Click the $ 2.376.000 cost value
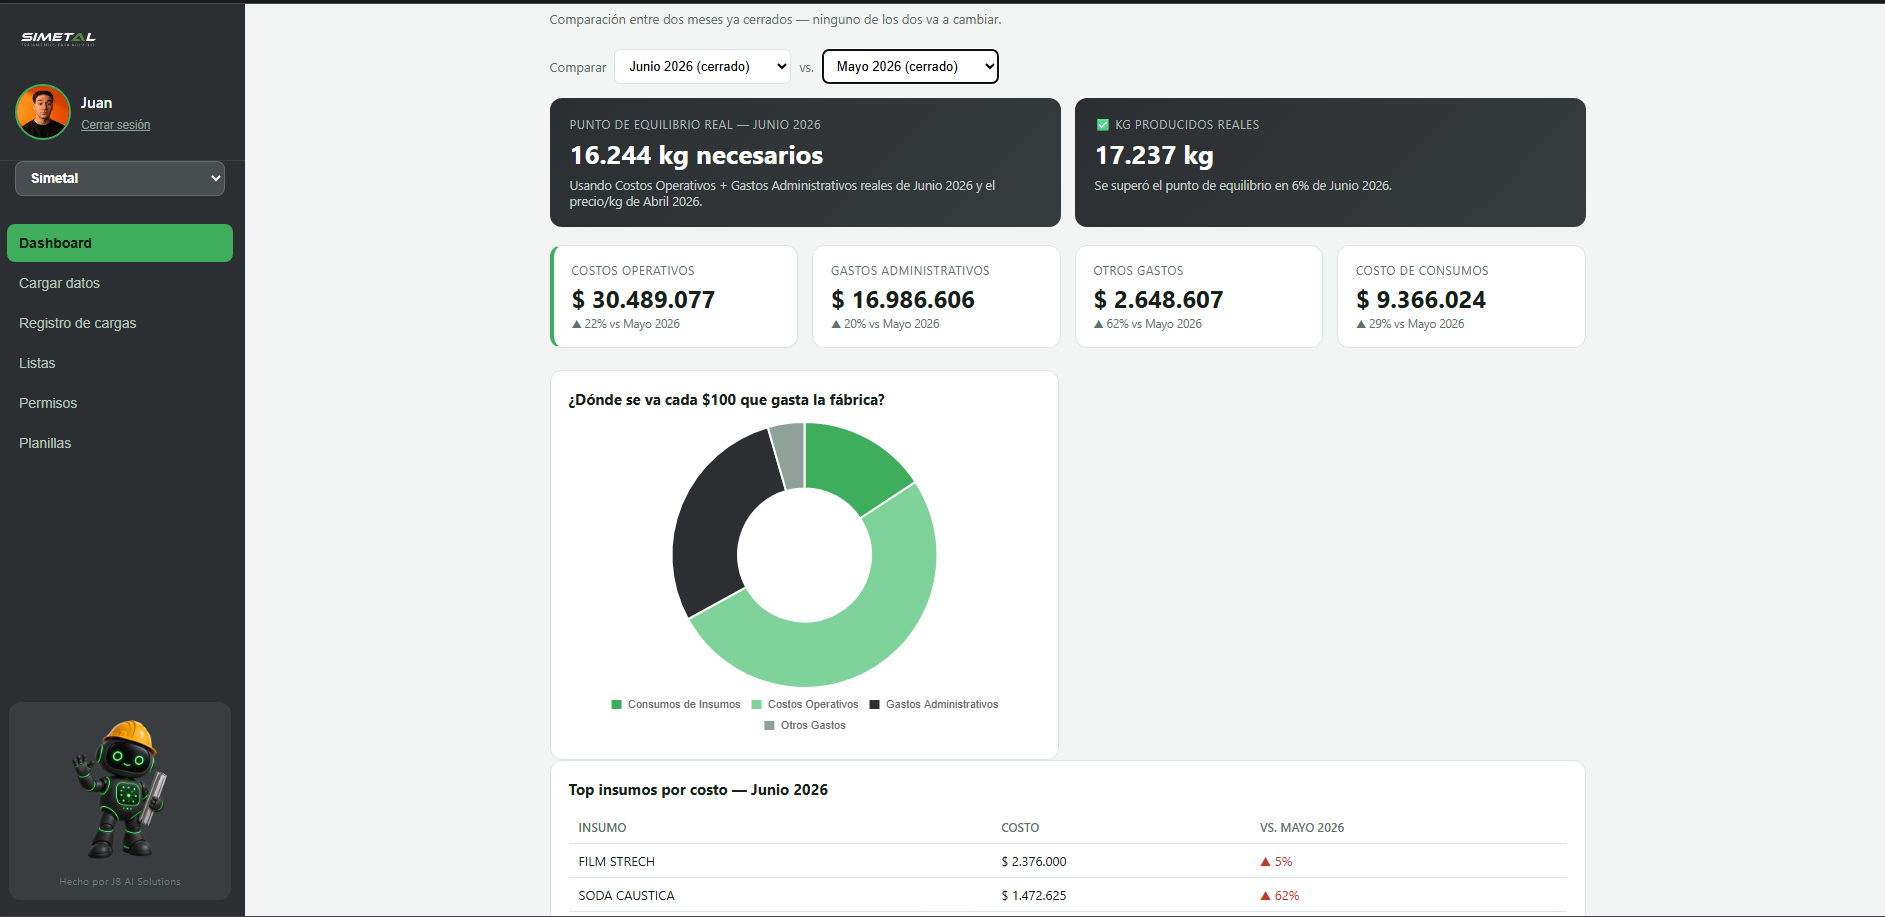This screenshot has width=1885, height=917. tap(1034, 862)
